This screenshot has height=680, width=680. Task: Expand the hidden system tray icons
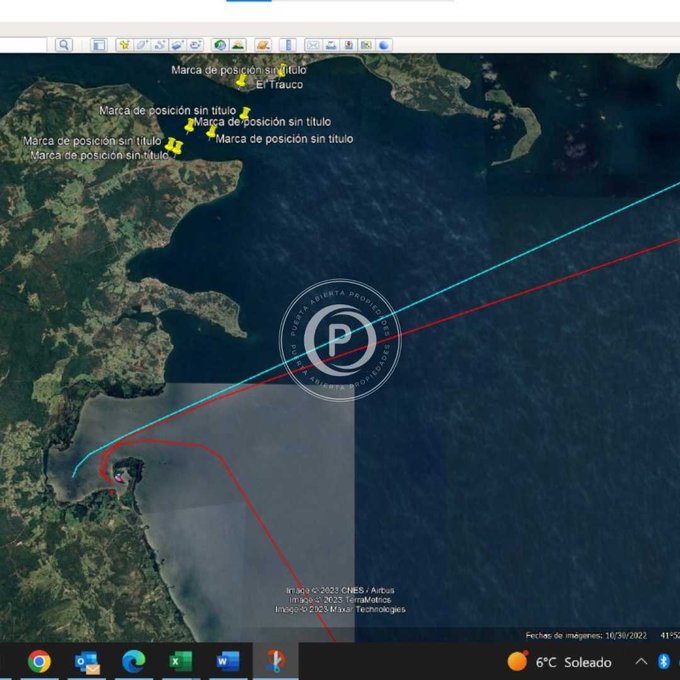[641, 661]
